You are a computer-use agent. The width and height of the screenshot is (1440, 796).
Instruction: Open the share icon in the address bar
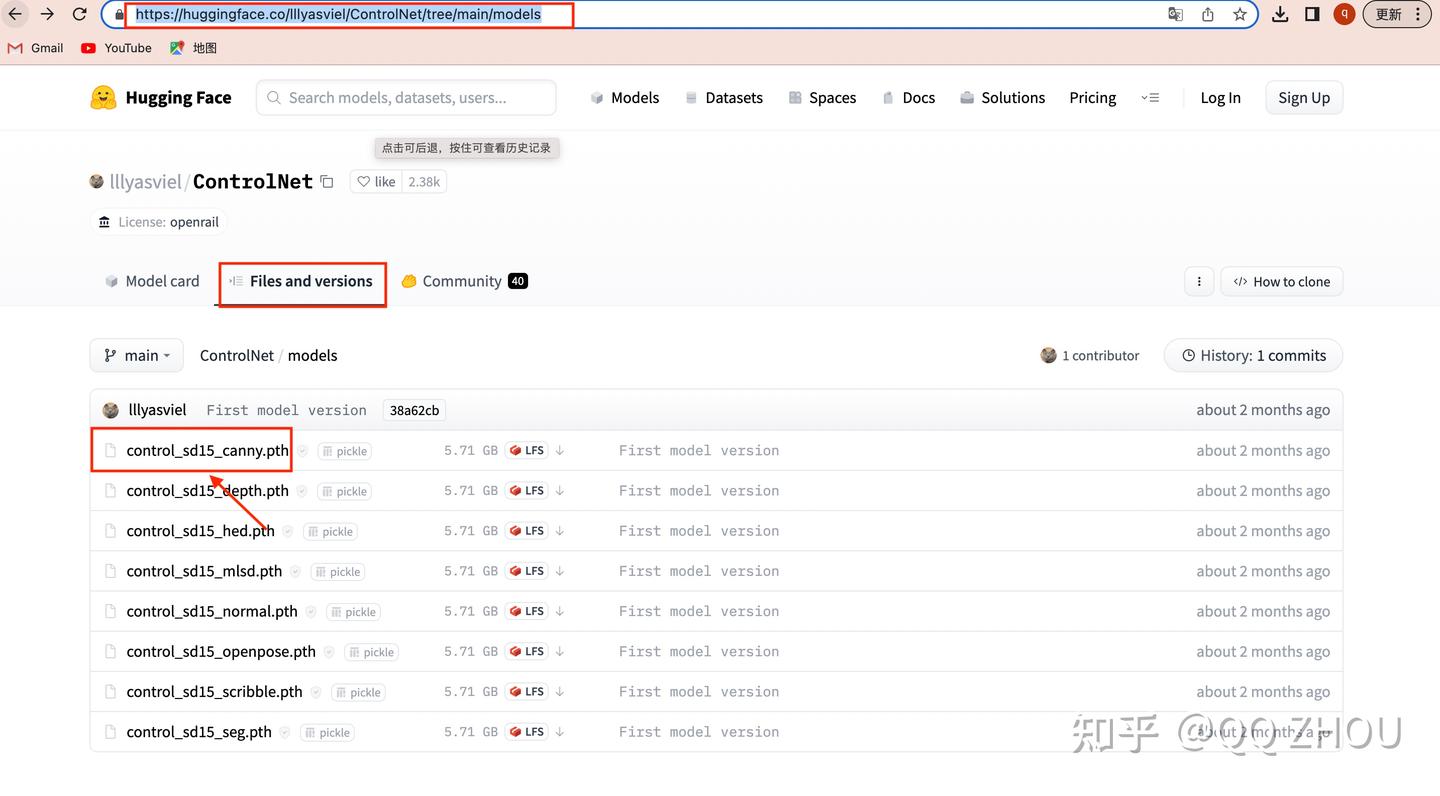tap(1208, 14)
